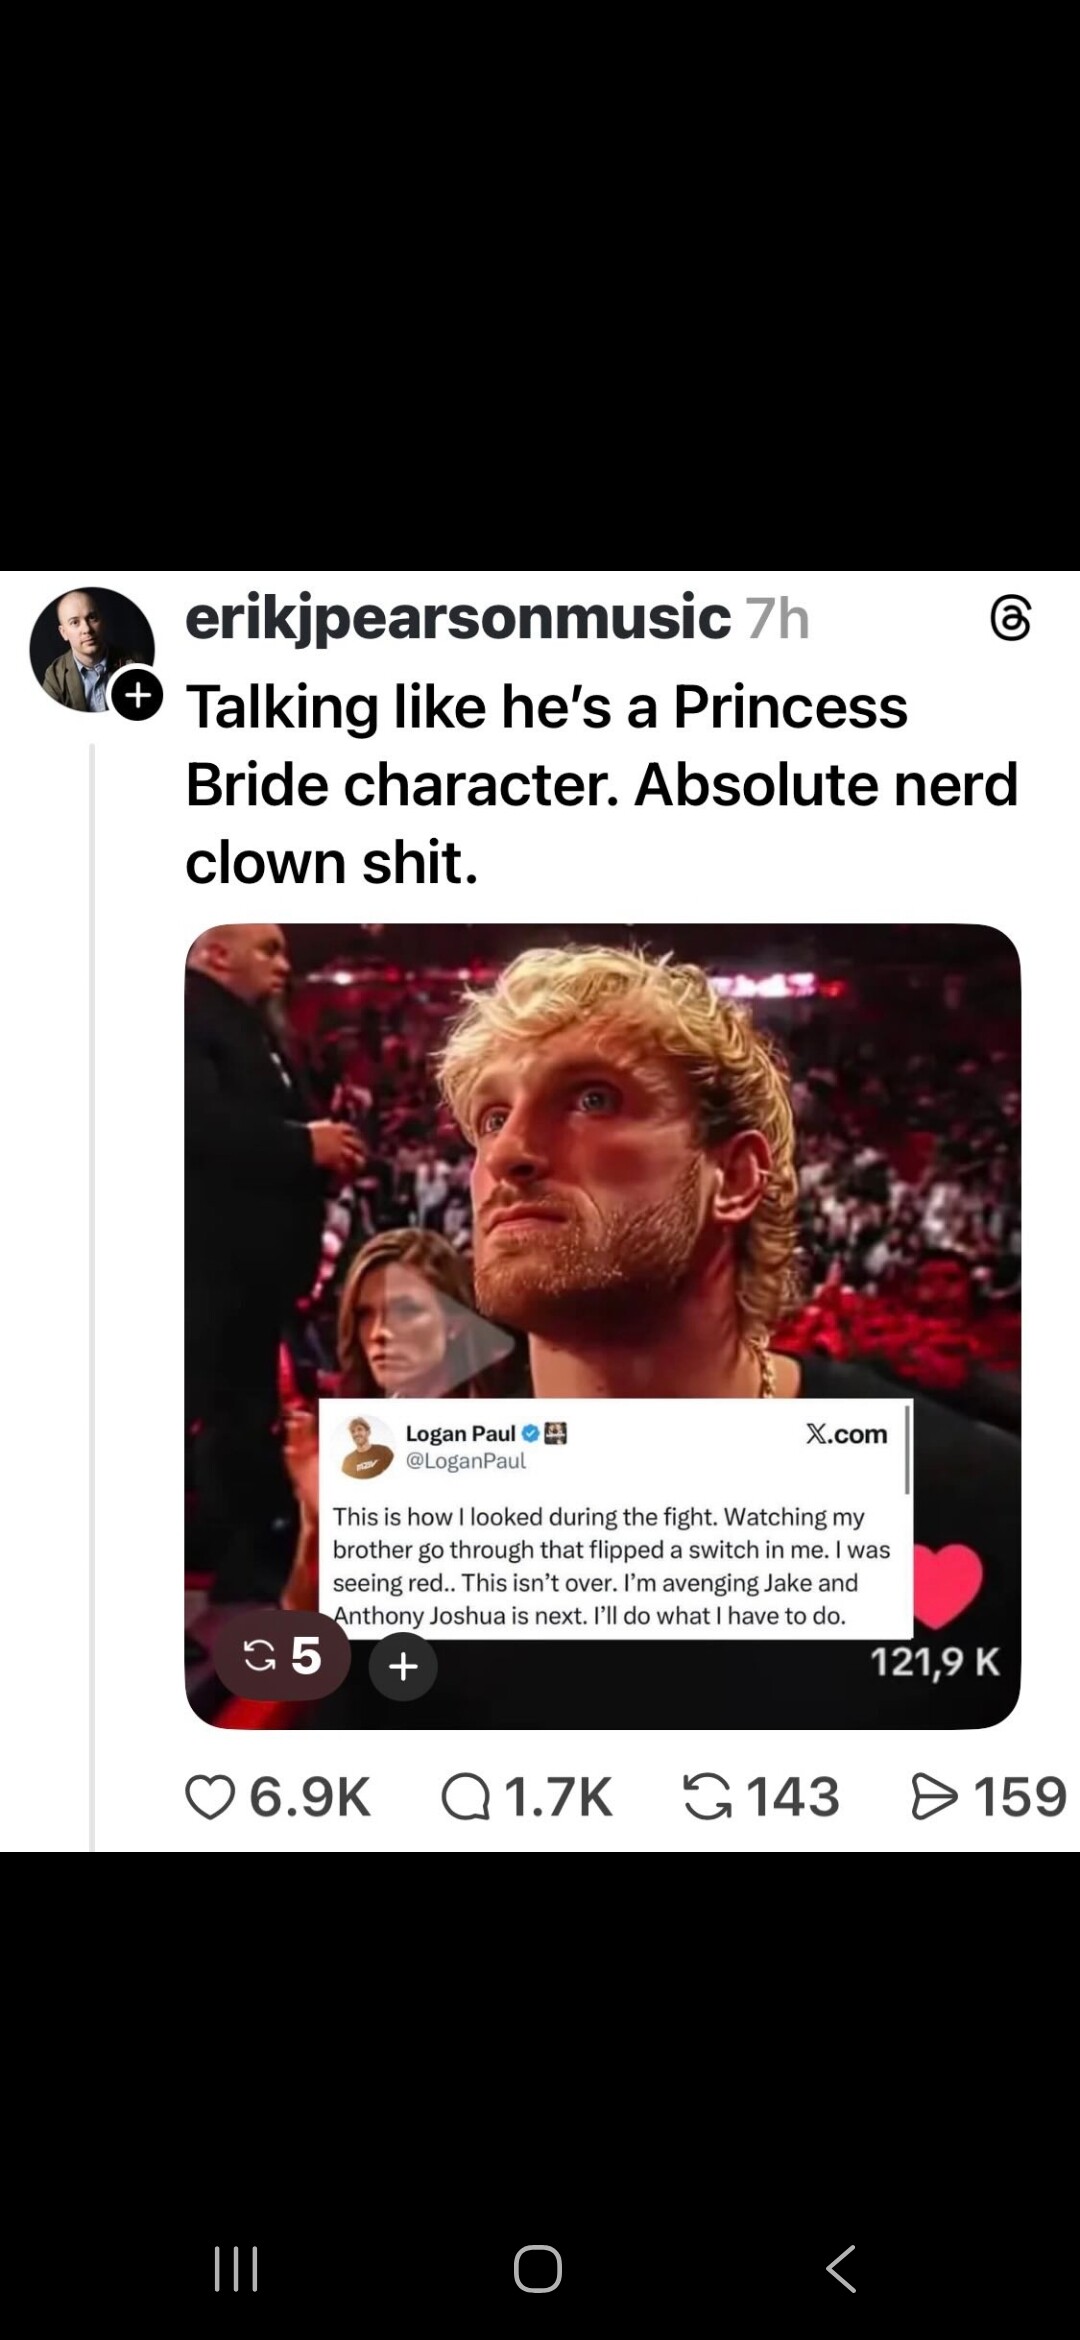
Task: Follow user via plus badge on avatar
Action: (137, 694)
